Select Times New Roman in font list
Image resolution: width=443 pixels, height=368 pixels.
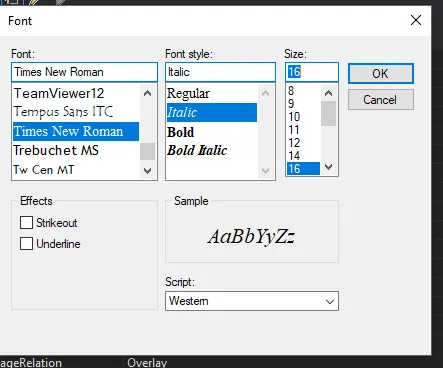pos(76,131)
